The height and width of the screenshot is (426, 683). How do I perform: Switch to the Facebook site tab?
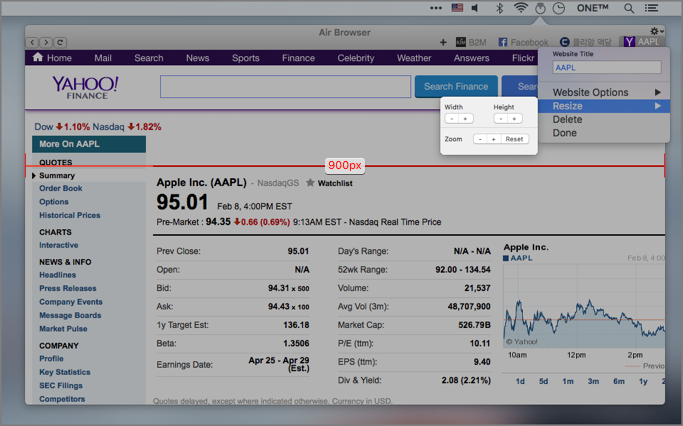coord(523,42)
